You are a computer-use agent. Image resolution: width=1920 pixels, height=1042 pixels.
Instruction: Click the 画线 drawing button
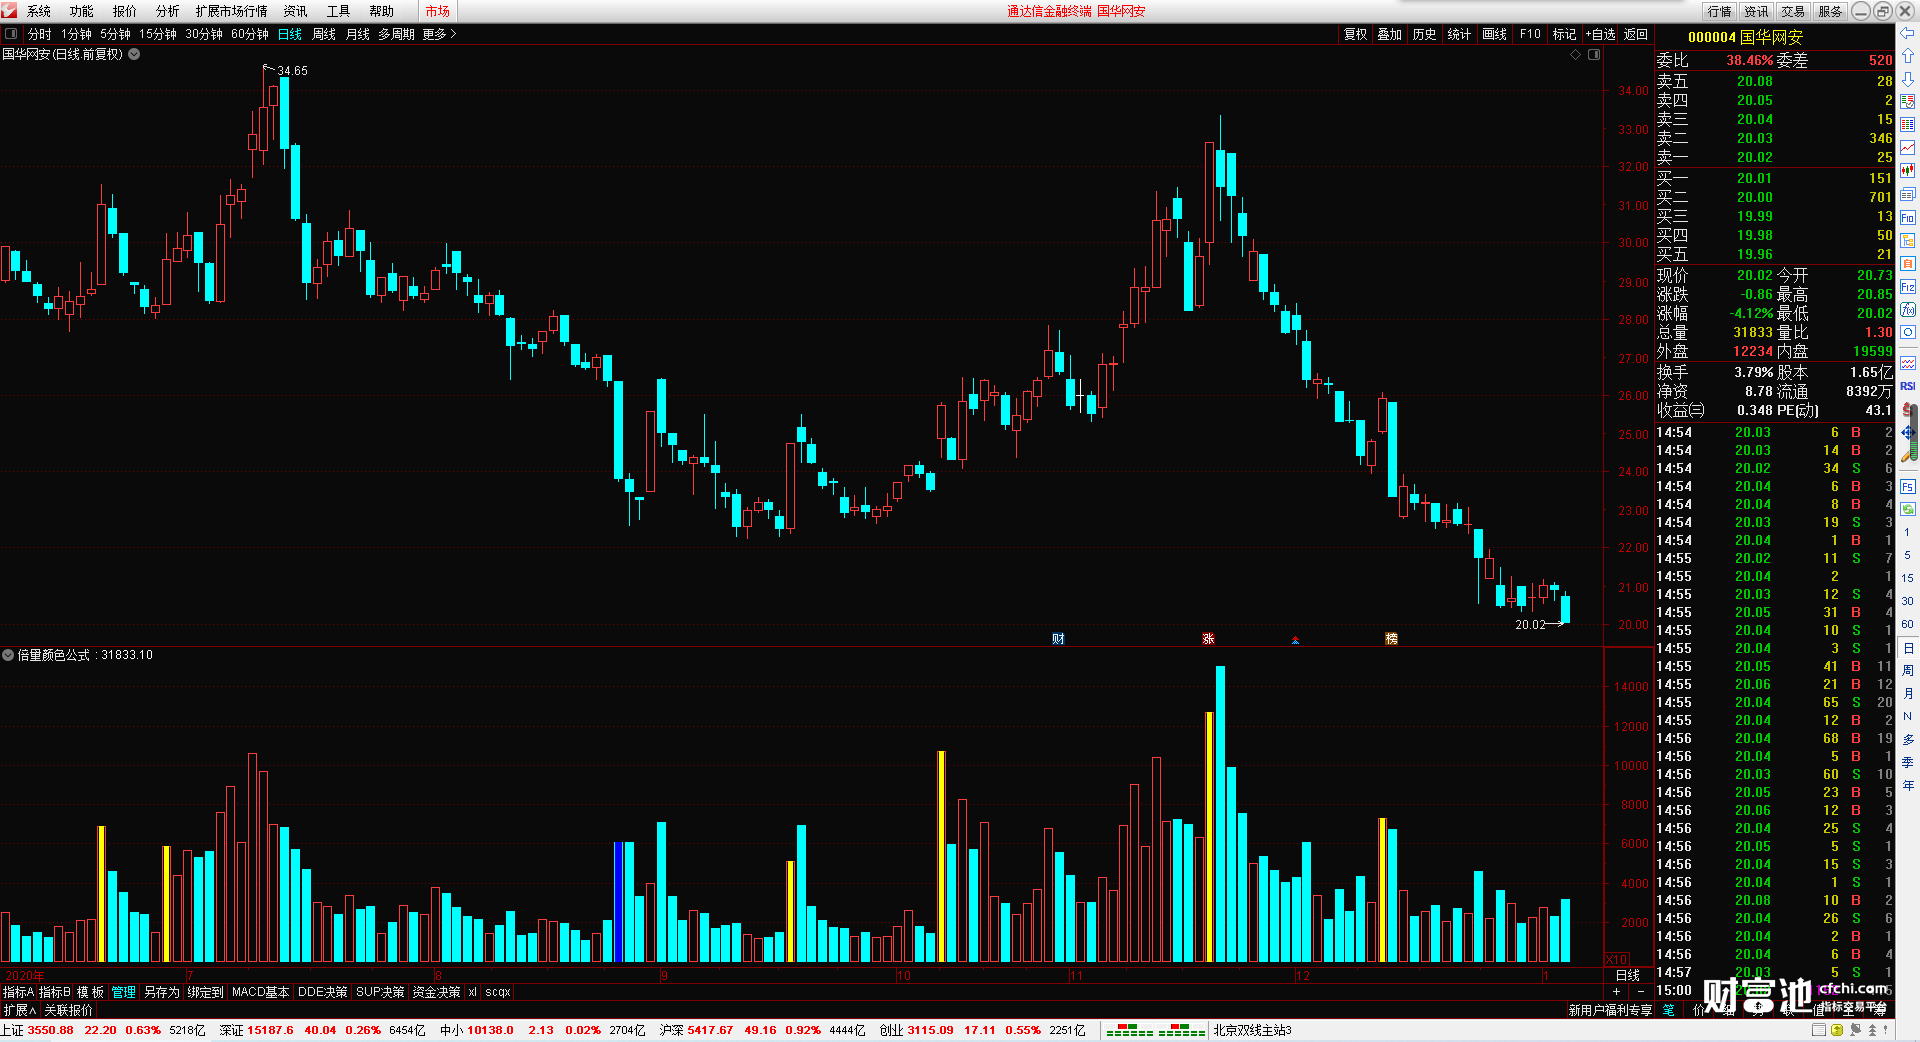1494,34
